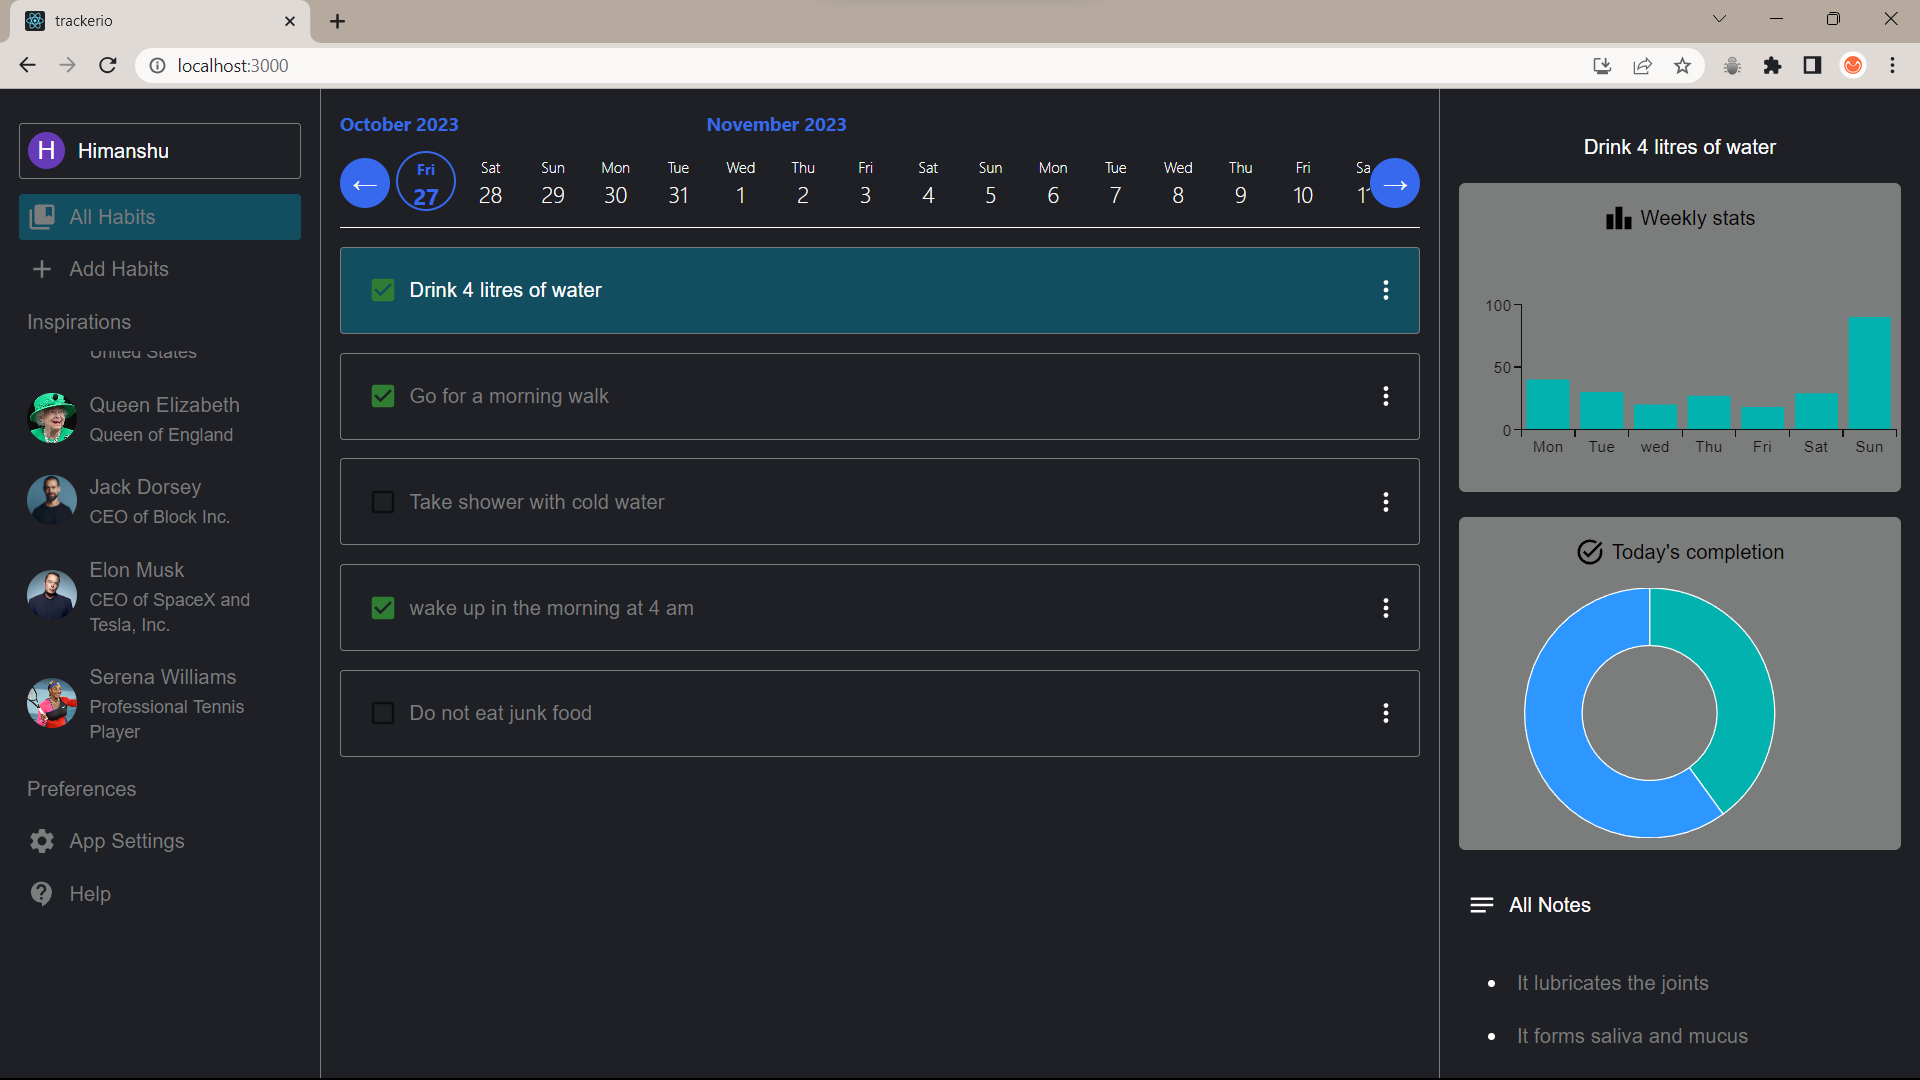The width and height of the screenshot is (1920, 1080).
Task: Click the Today's completion checkmark icon
Action: pos(1589,552)
